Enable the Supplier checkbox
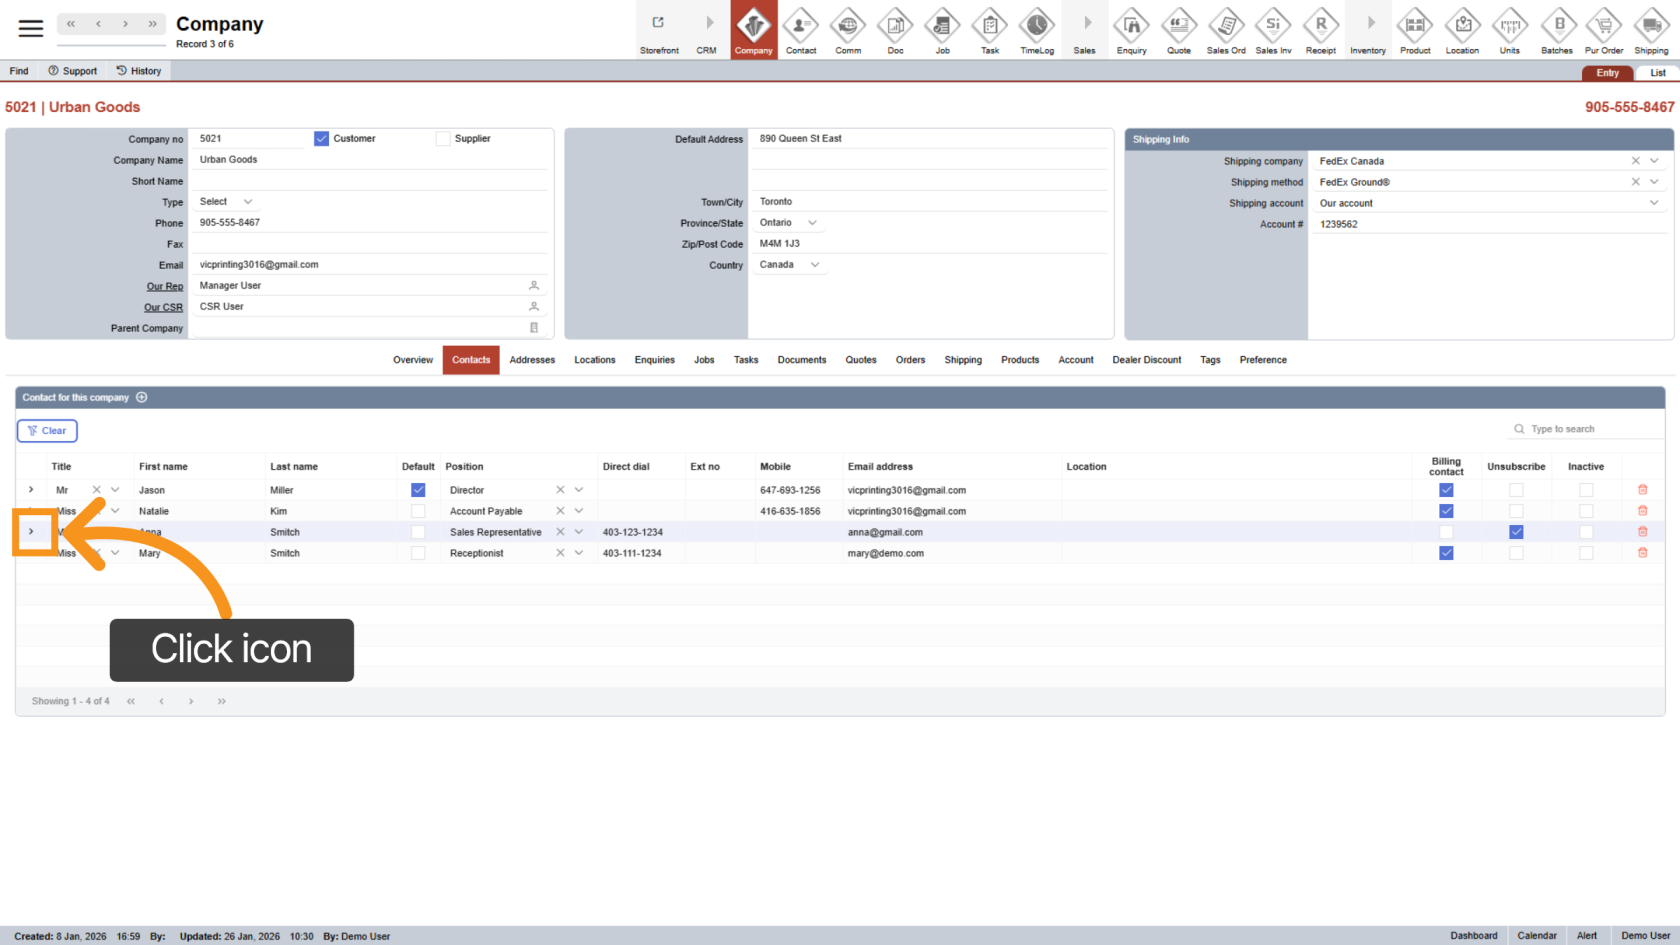 tap(443, 139)
